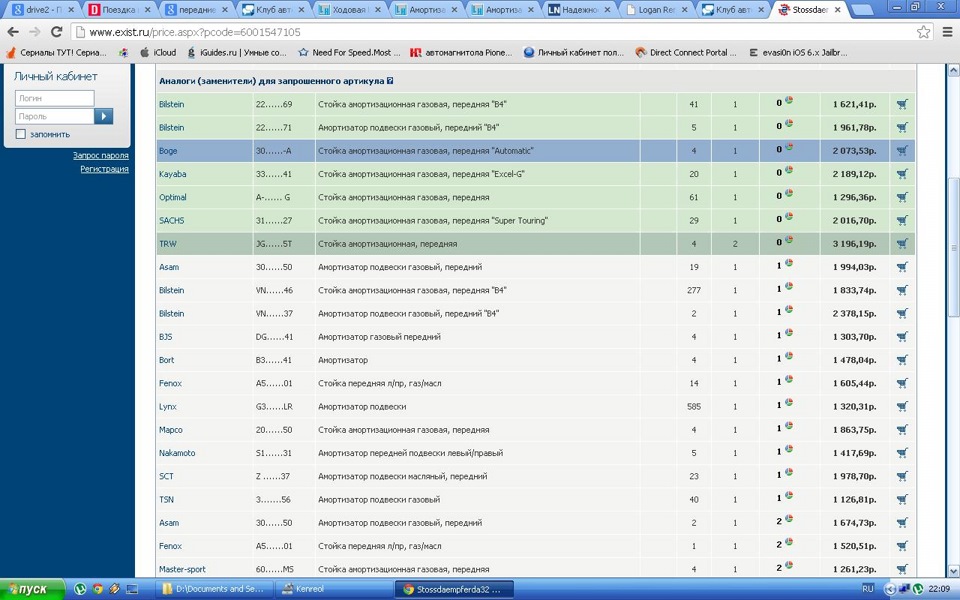960x600 pixels.
Task: Open the передние search tab
Action: pyautogui.click(x=197, y=10)
